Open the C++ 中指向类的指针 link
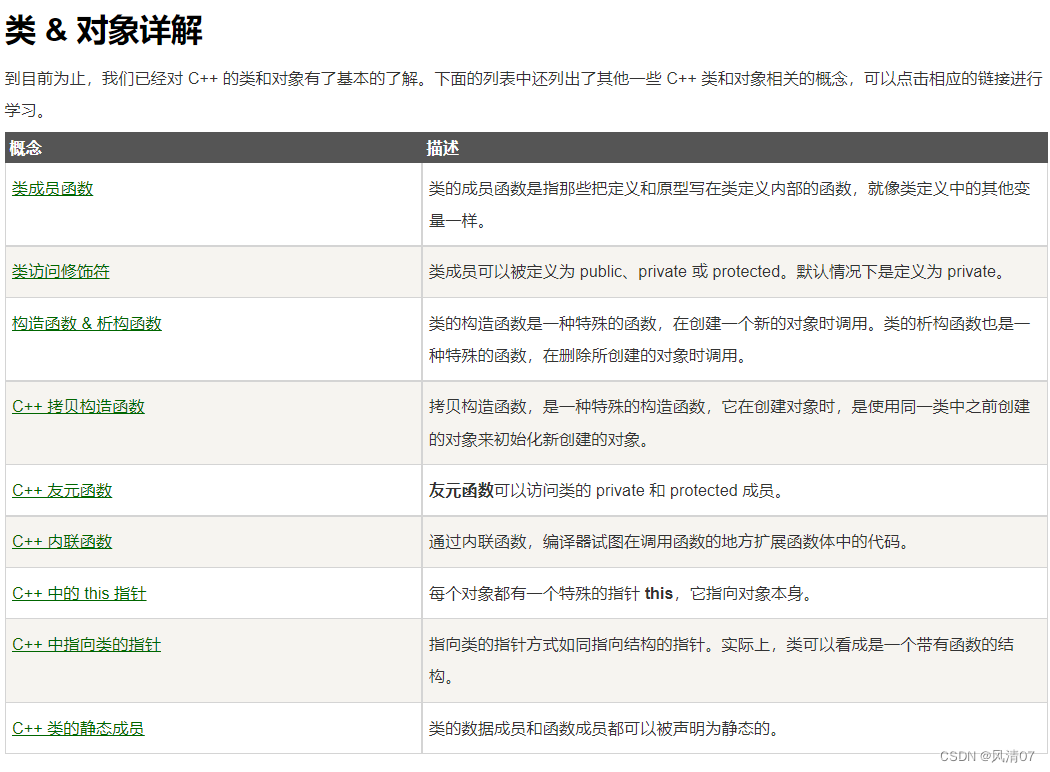 point(86,644)
